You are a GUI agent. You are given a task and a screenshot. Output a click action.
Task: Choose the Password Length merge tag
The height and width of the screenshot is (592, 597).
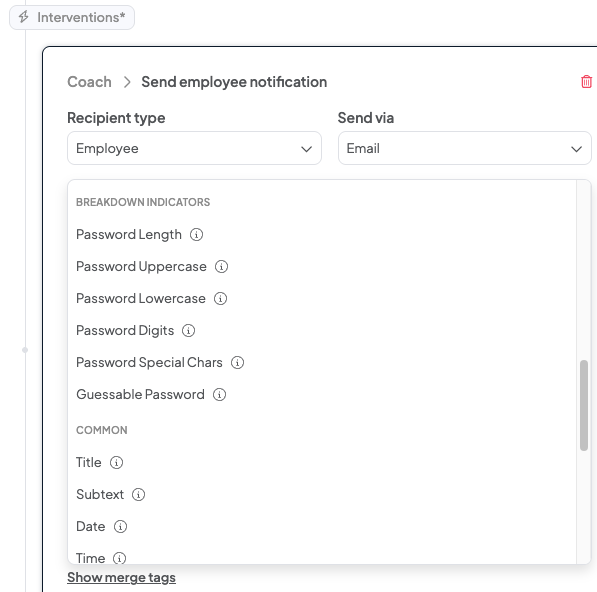point(129,235)
